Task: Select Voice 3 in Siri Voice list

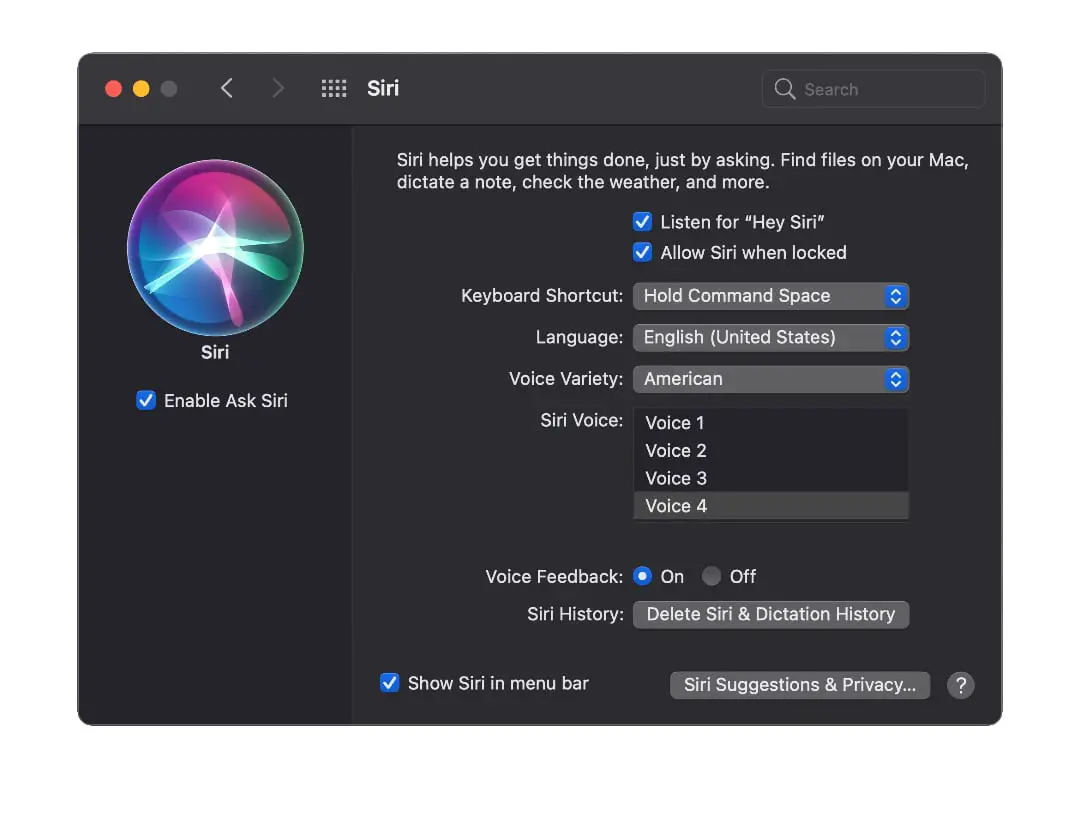Action: 771,478
